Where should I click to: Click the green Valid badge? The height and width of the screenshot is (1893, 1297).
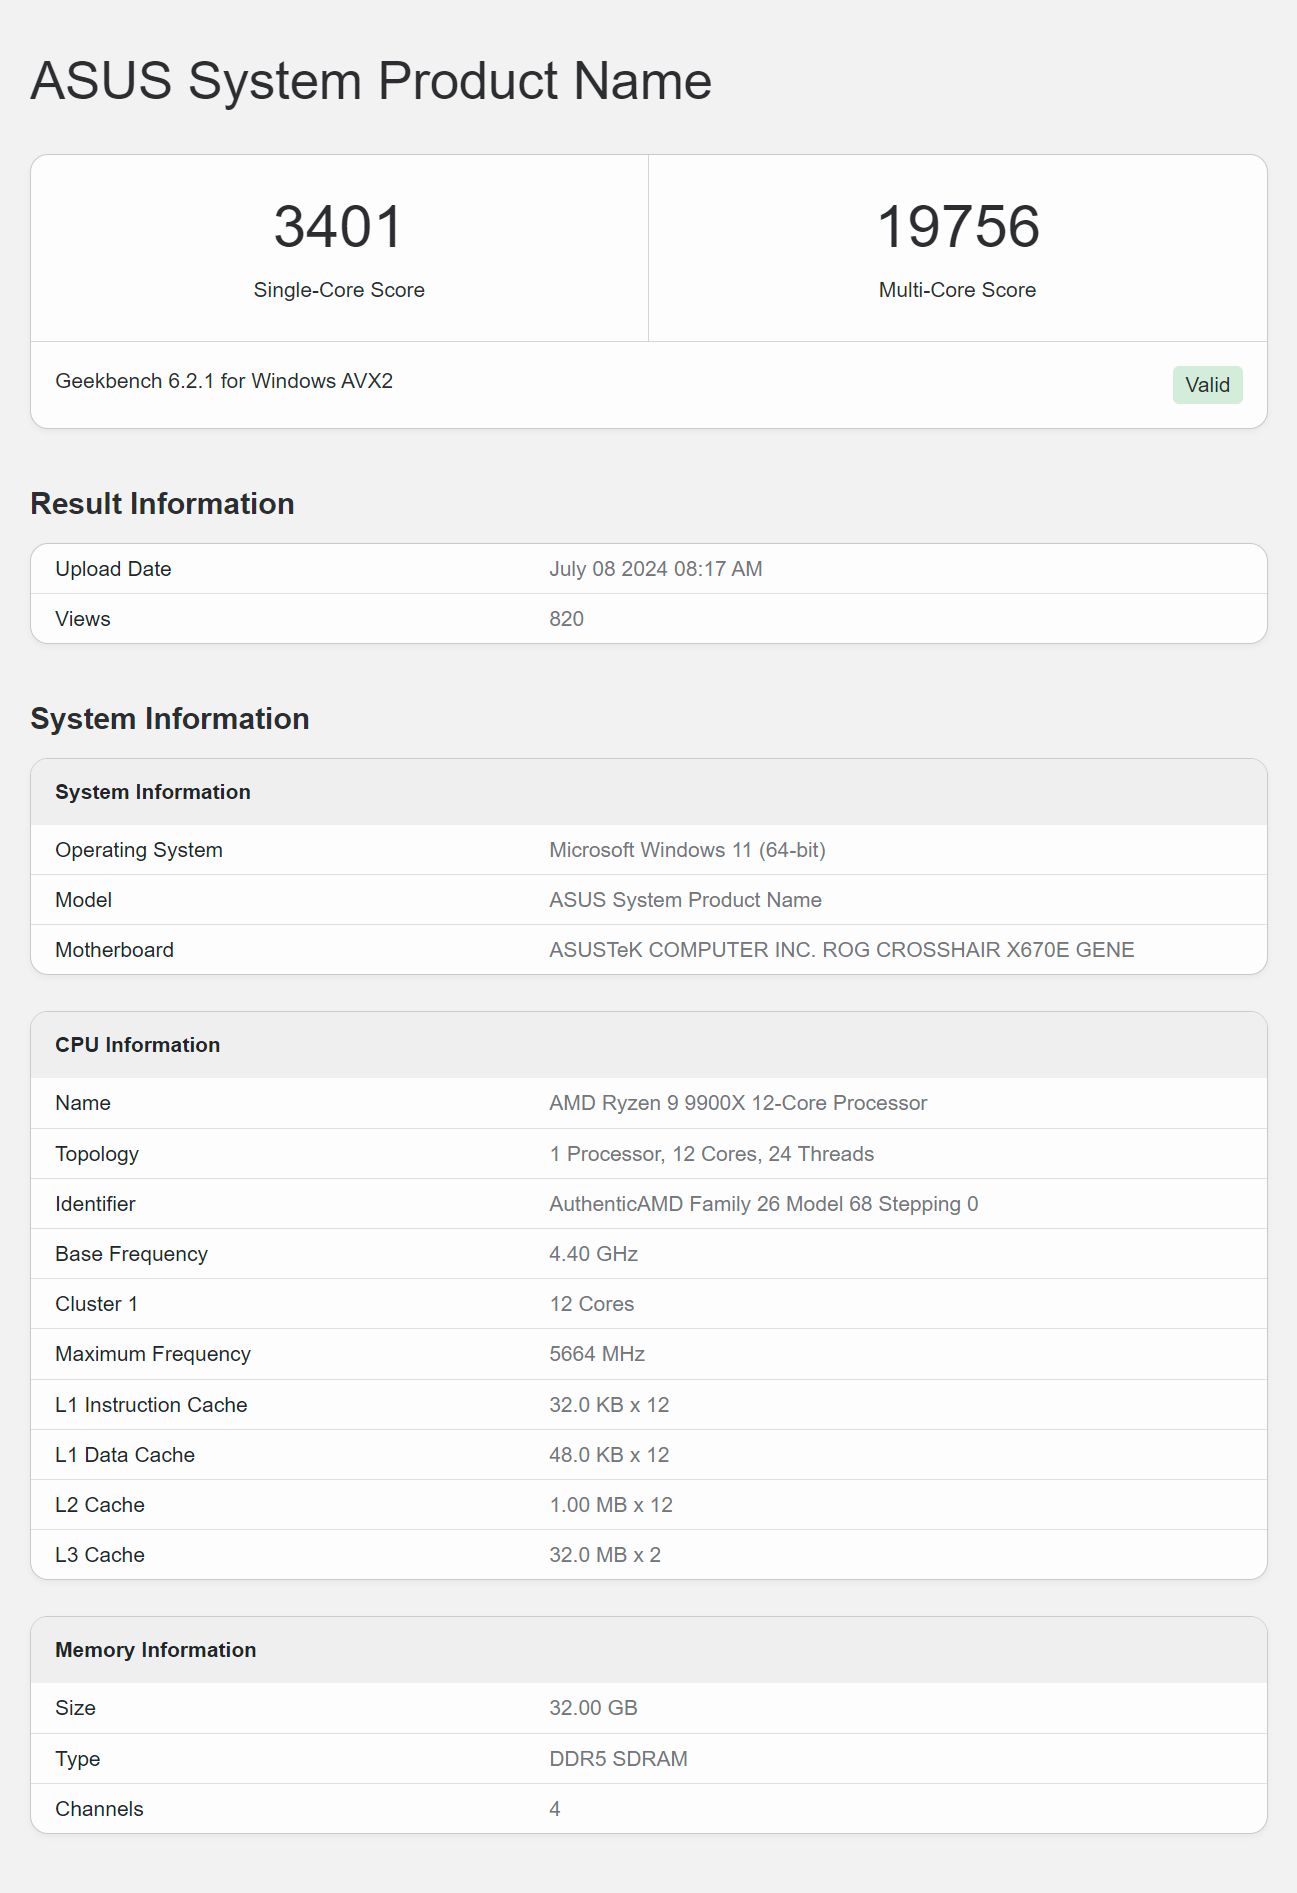point(1207,385)
